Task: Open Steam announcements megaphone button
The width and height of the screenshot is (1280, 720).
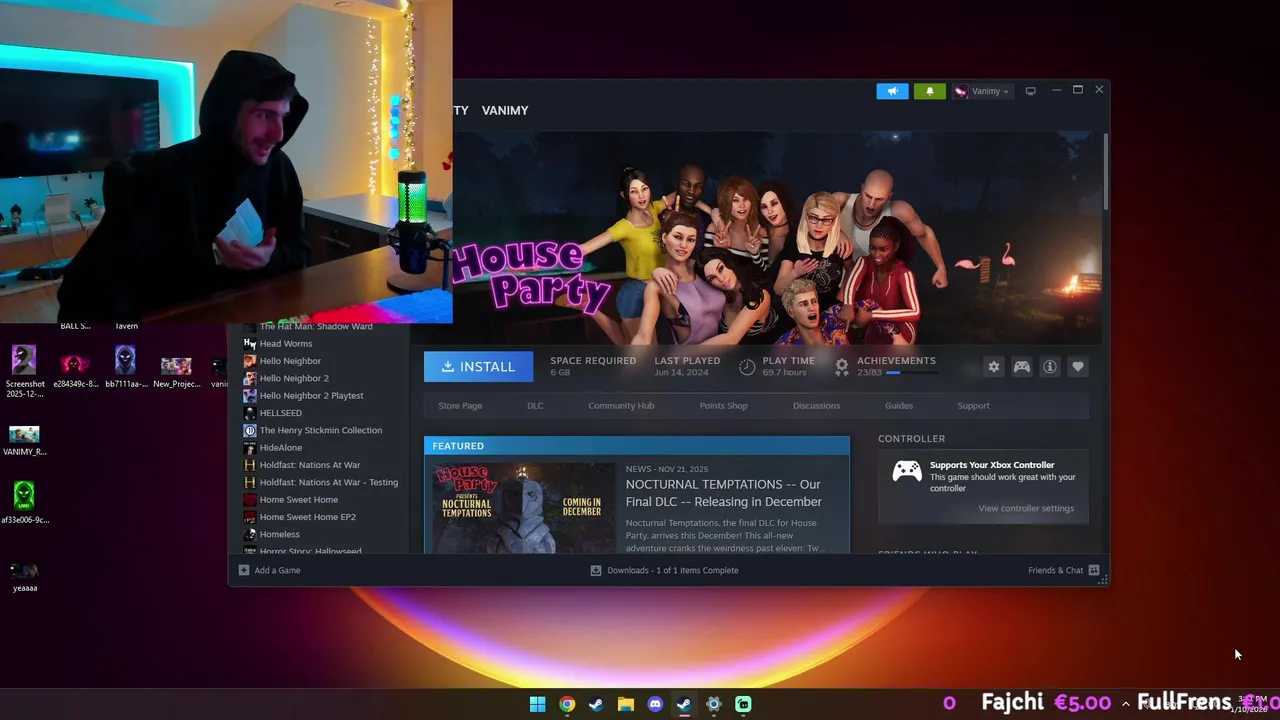Action: pyautogui.click(x=893, y=91)
